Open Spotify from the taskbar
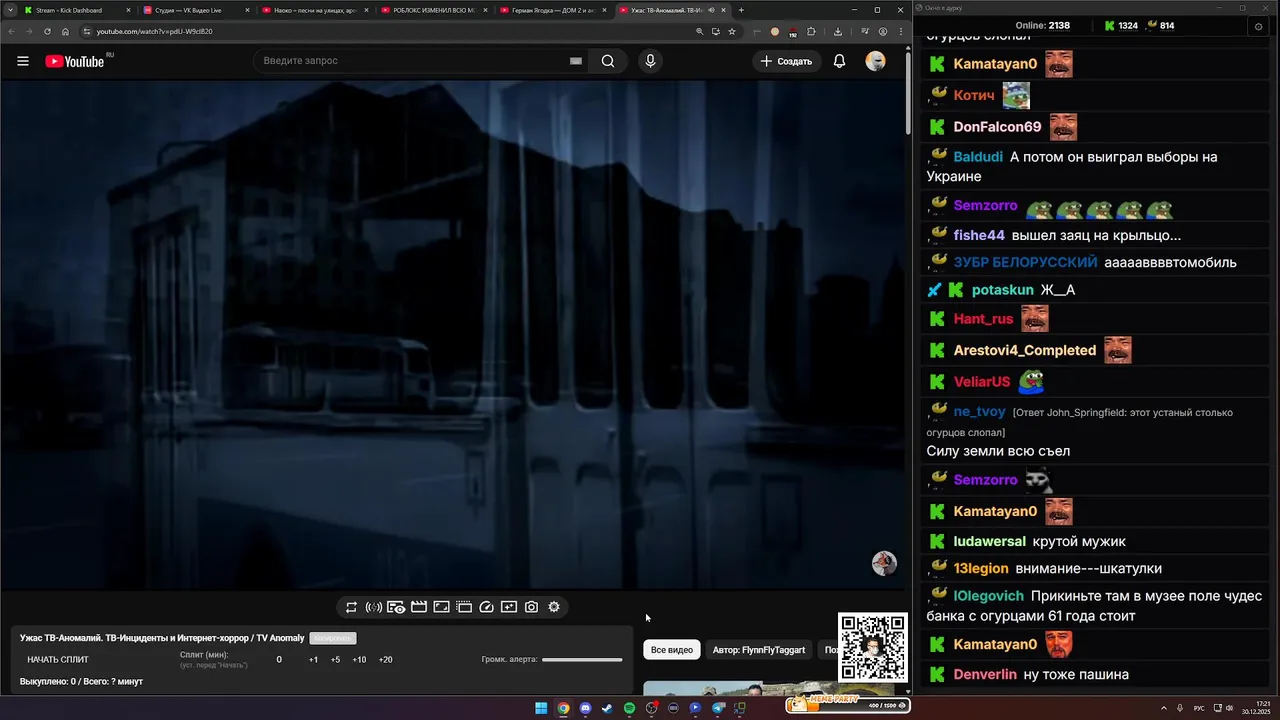The image size is (1280, 720). 629,708
